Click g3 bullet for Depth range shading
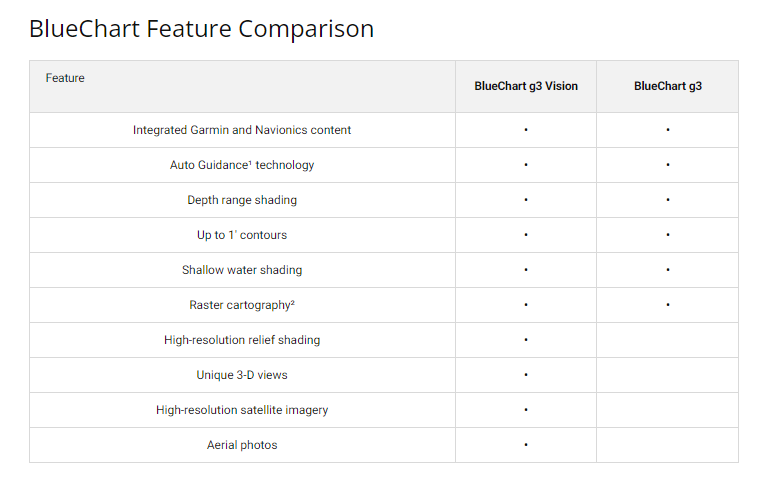760x479 pixels. [667, 200]
